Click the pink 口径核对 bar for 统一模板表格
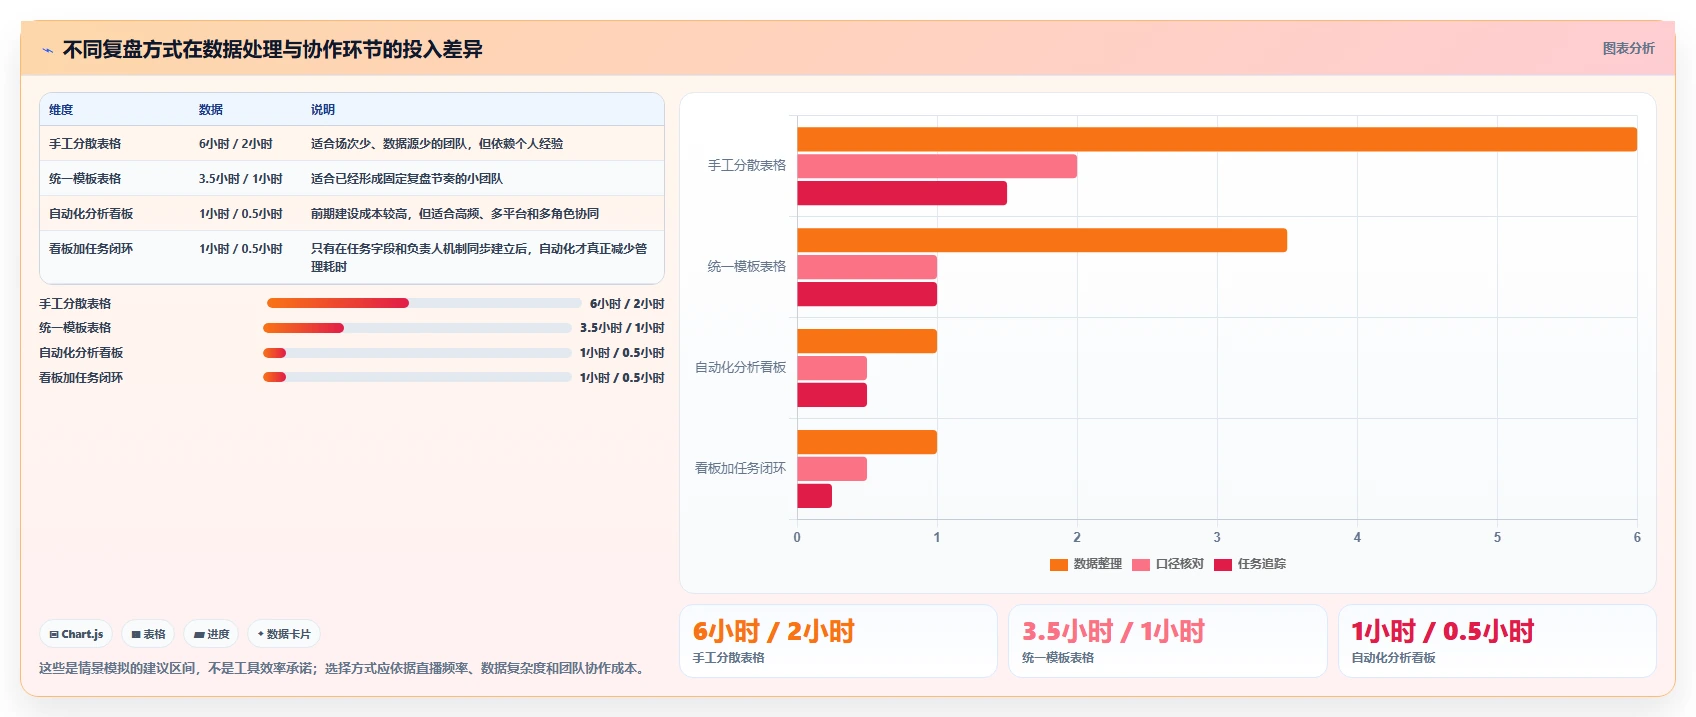This screenshot has height=717, width=1696. [867, 267]
